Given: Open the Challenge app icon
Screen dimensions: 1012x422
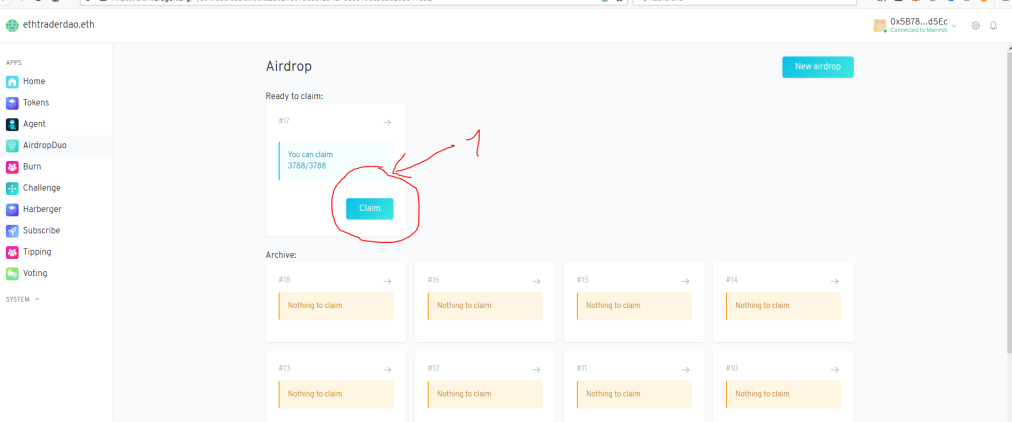Looking at the screenshot, I should (x=12, y=188).
